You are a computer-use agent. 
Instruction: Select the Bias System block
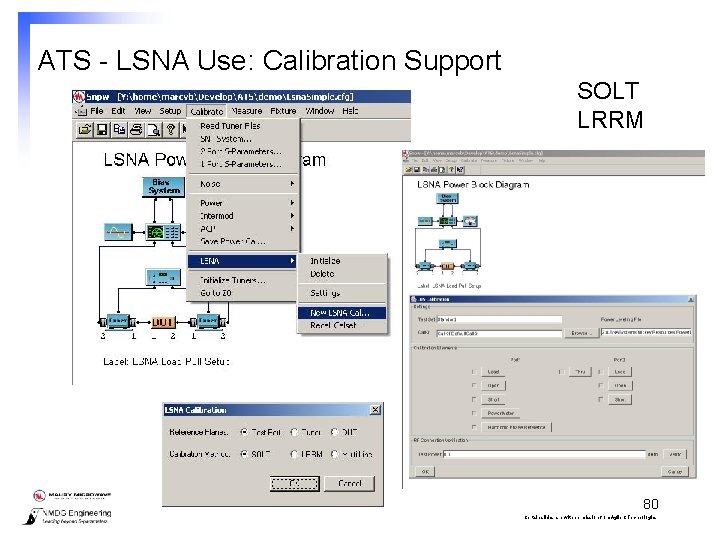163,186
